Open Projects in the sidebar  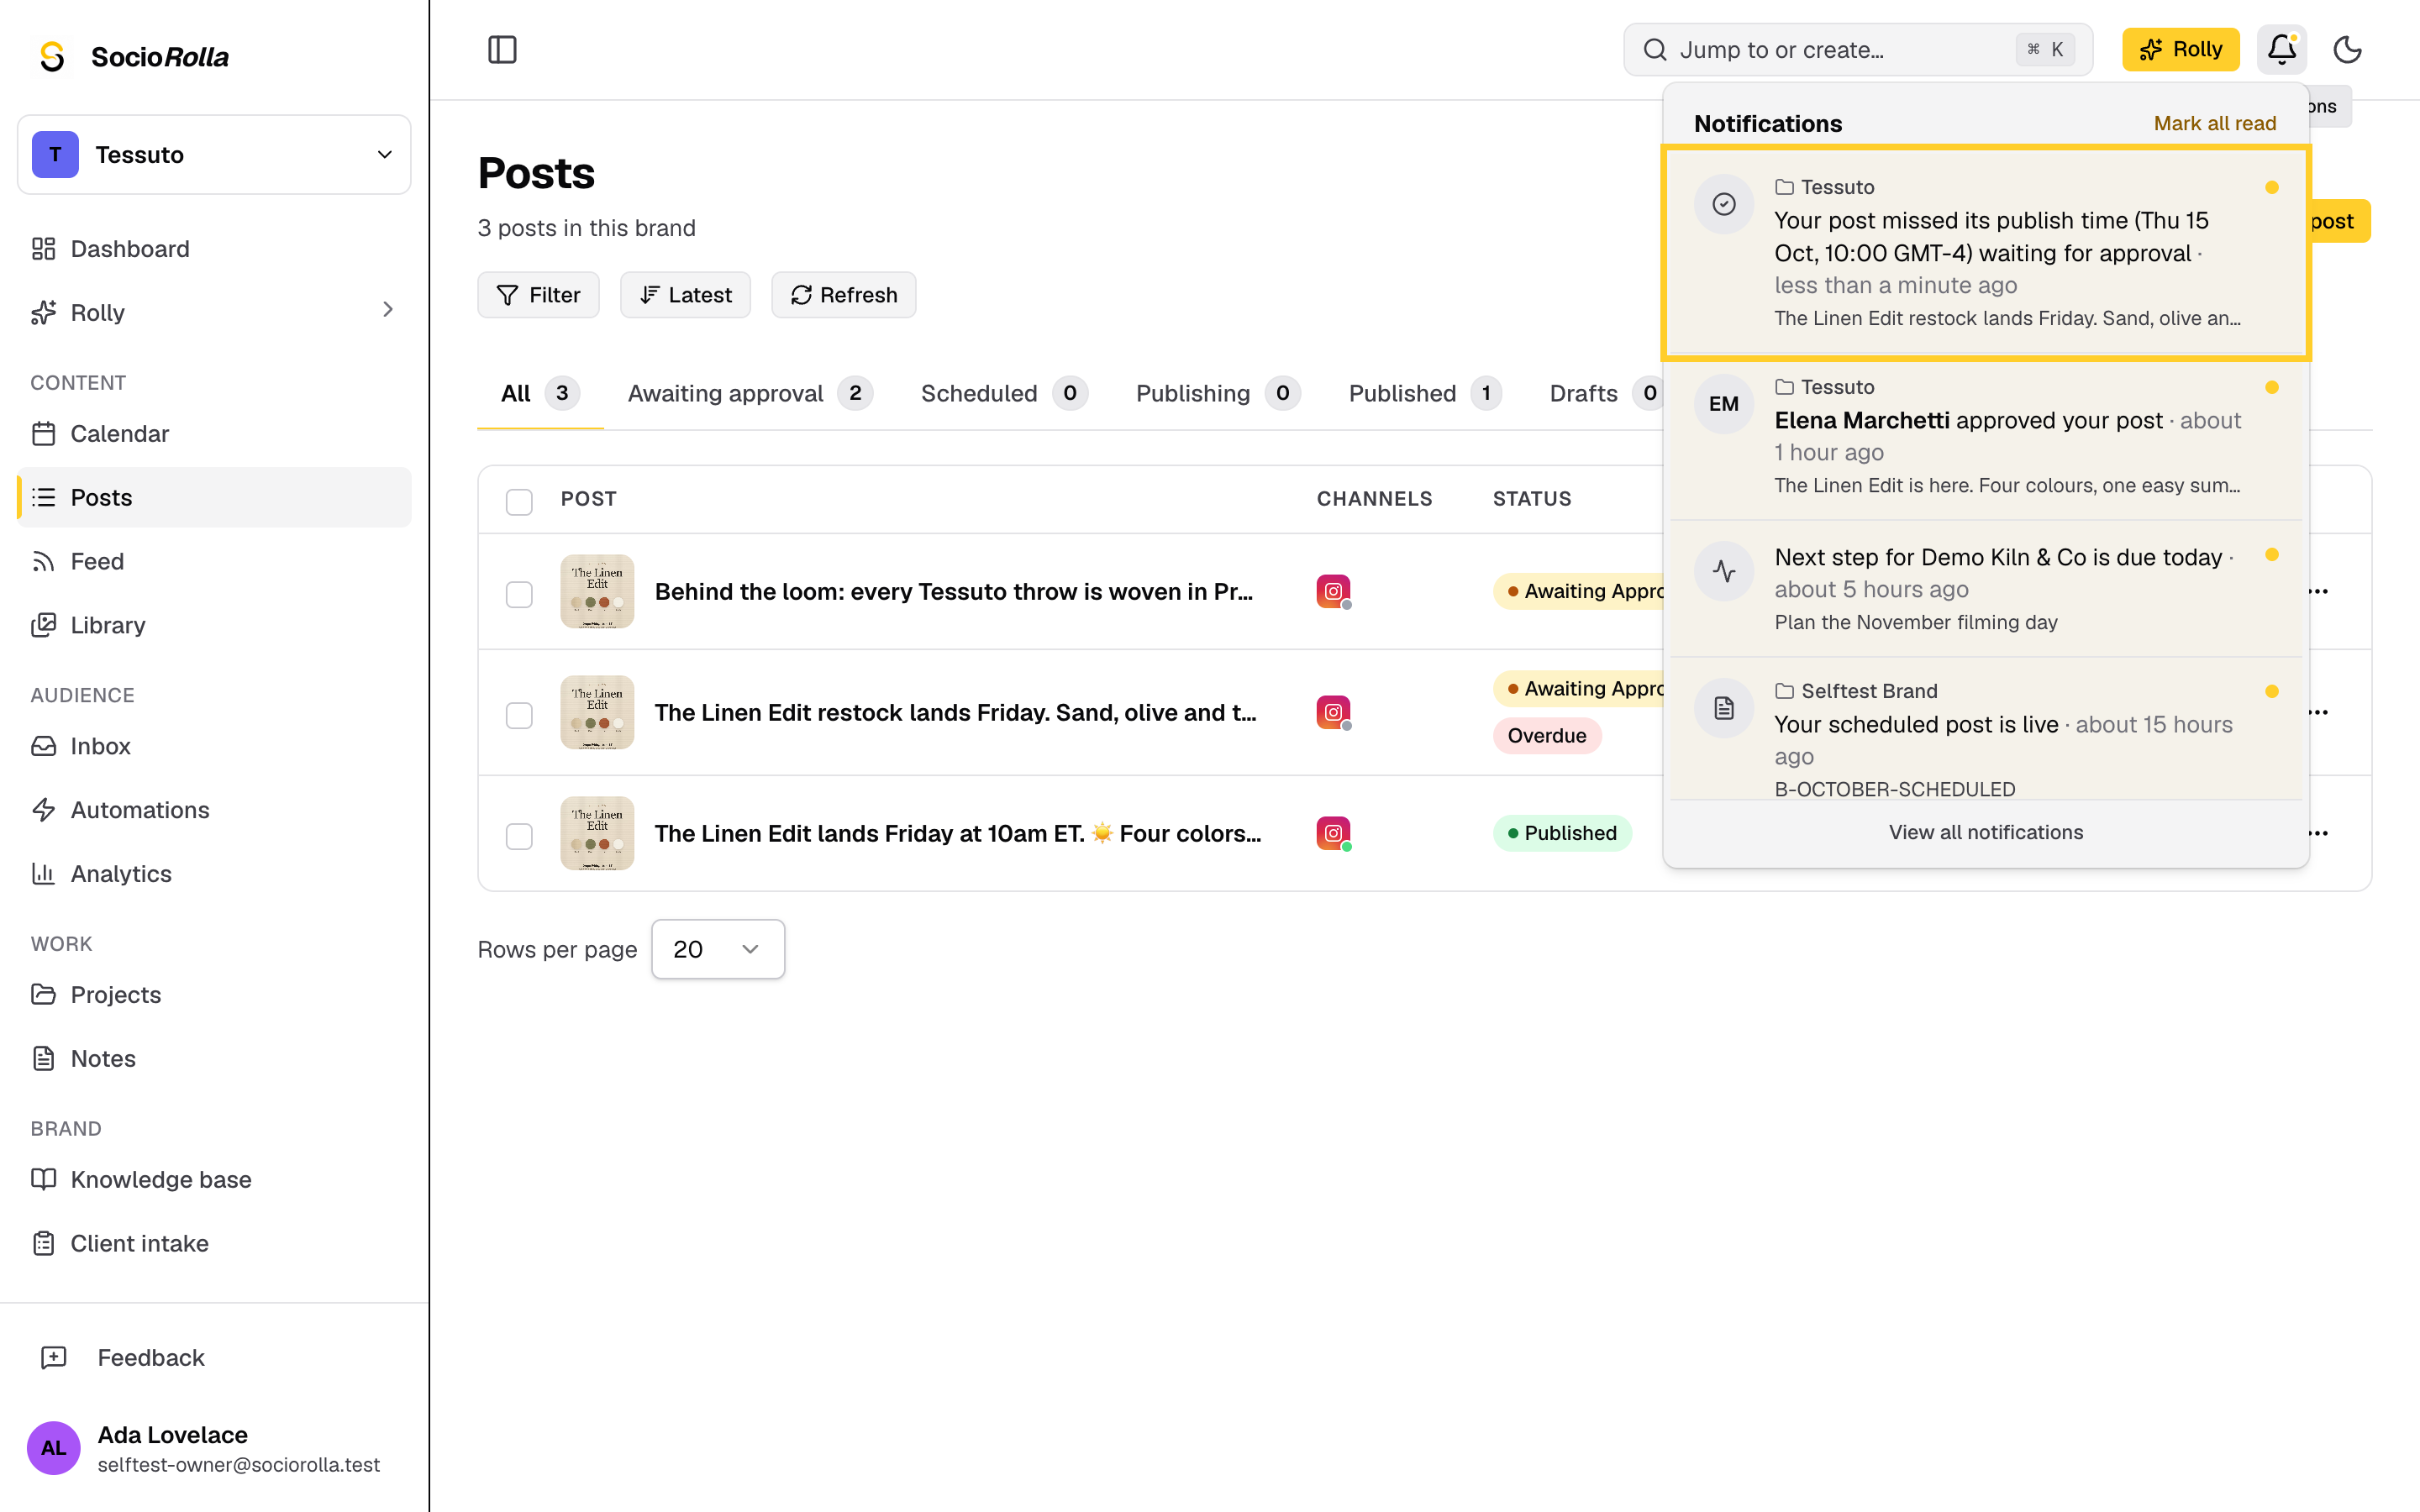[214, 995]
